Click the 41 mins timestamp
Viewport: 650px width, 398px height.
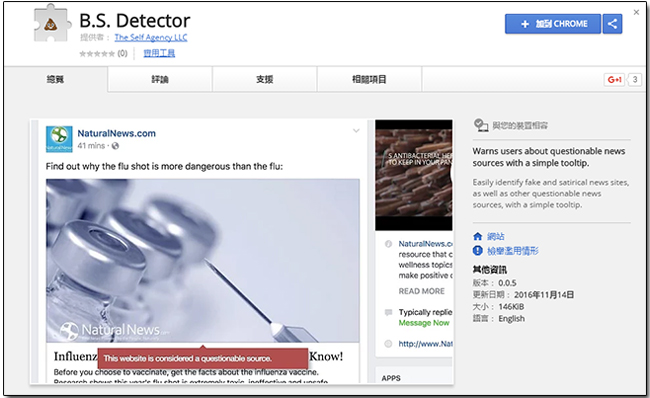(x=91, y=146)
